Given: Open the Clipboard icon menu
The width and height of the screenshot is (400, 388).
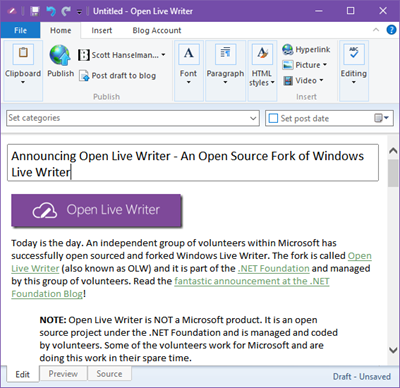Looking at the screenshot, I should click(x=23, y=54).
